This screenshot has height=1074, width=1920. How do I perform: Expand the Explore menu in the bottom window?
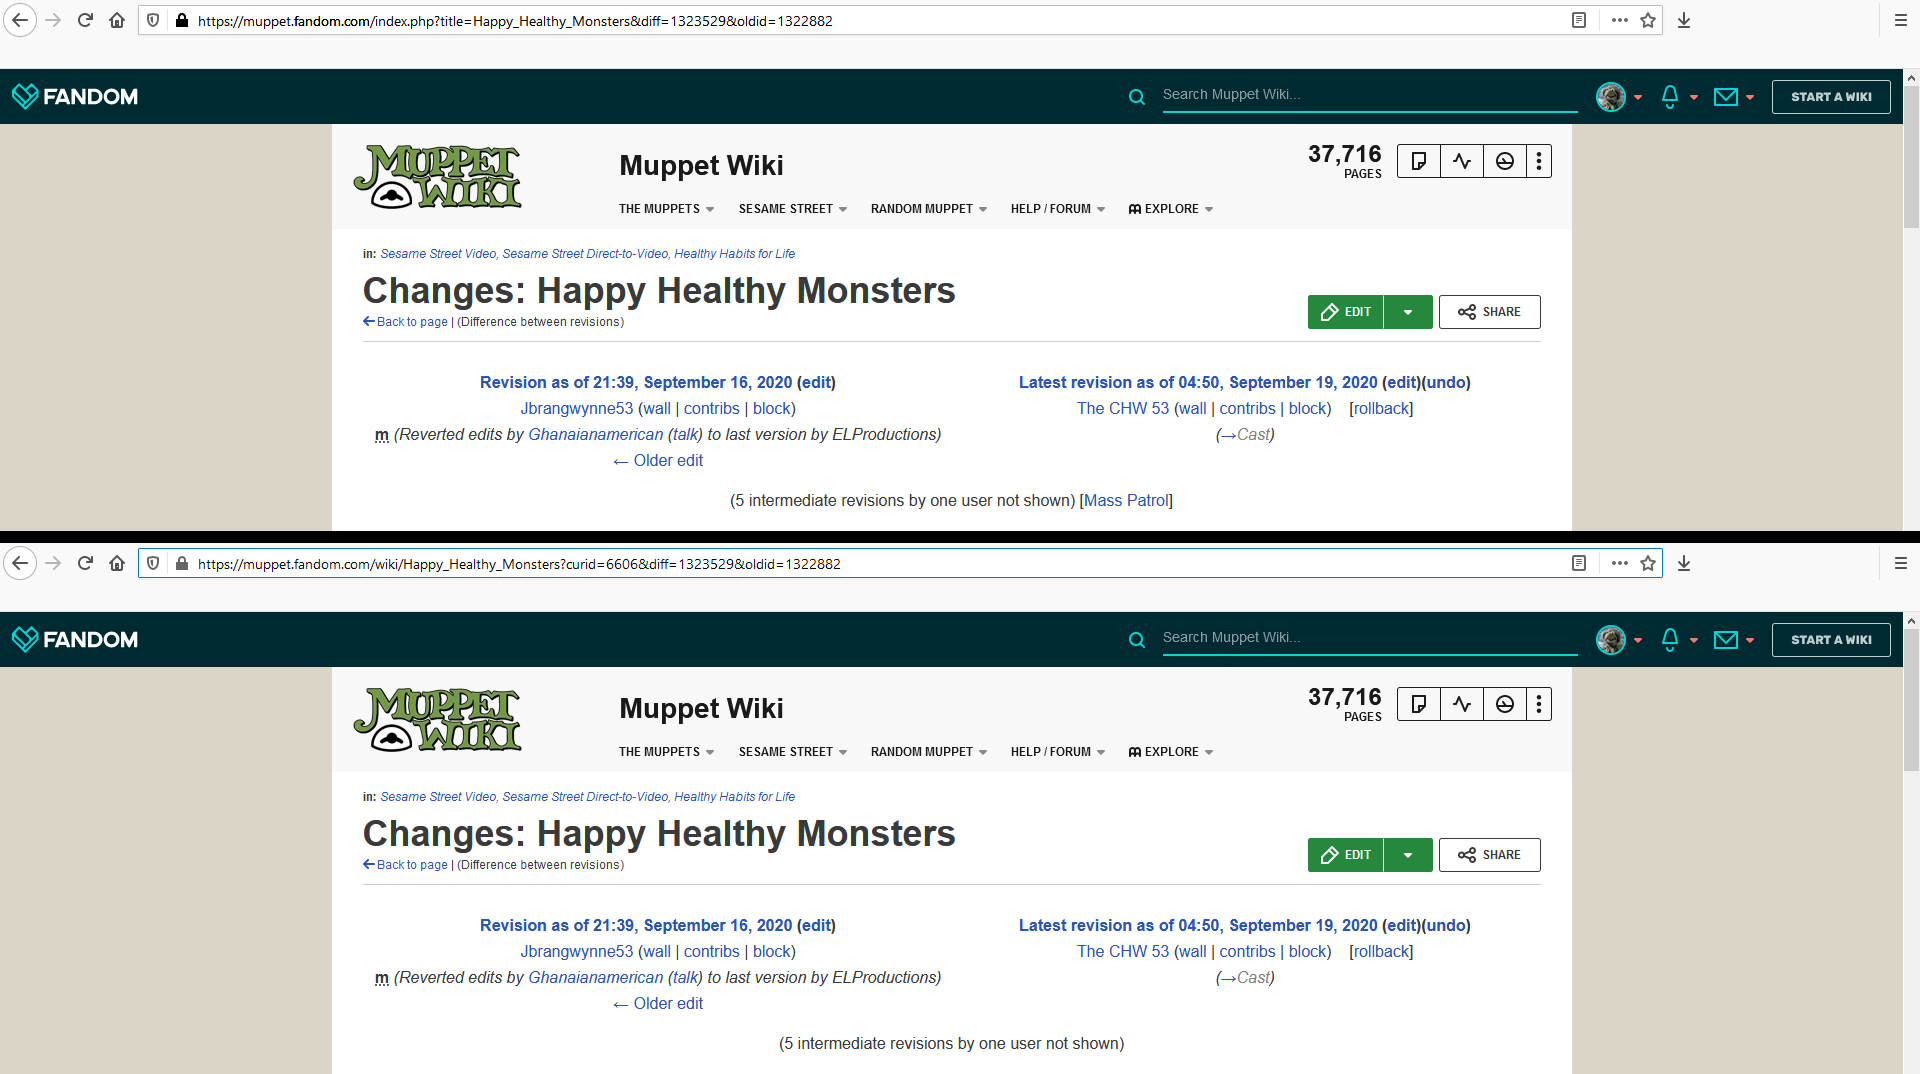point(1171,752)
